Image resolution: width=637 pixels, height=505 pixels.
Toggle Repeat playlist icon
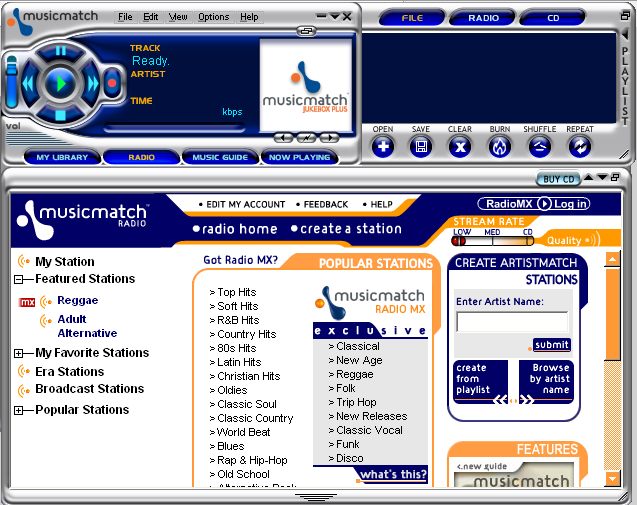[x=580, y=147]
